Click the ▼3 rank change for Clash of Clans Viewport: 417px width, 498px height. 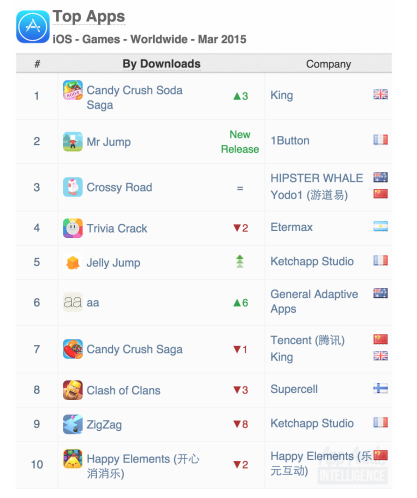(241, 390)
